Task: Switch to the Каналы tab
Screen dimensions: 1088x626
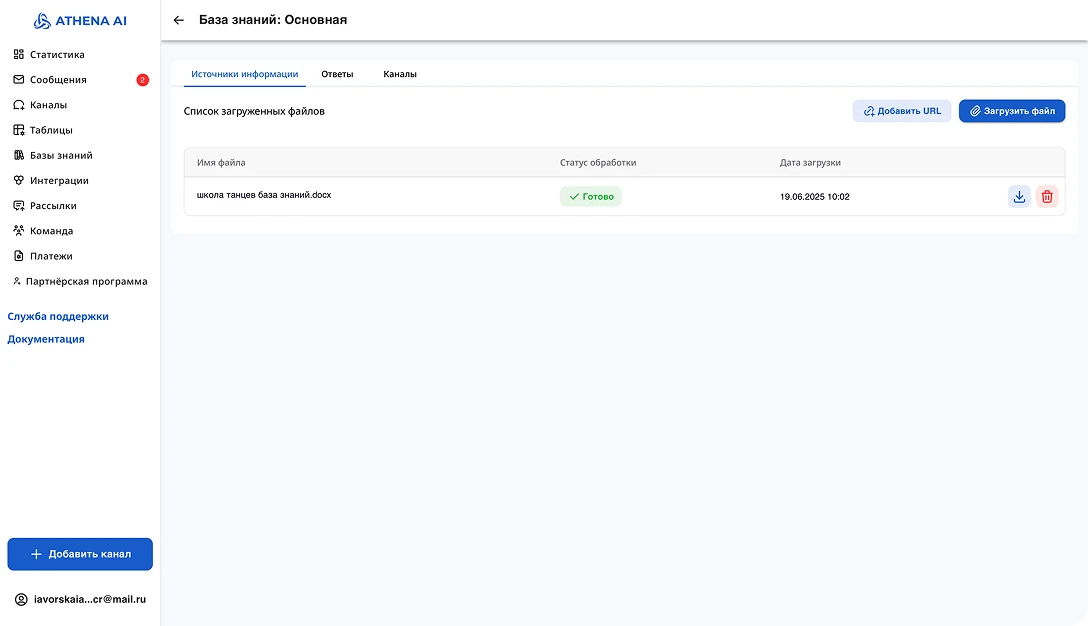Action: tap(400, 74)
